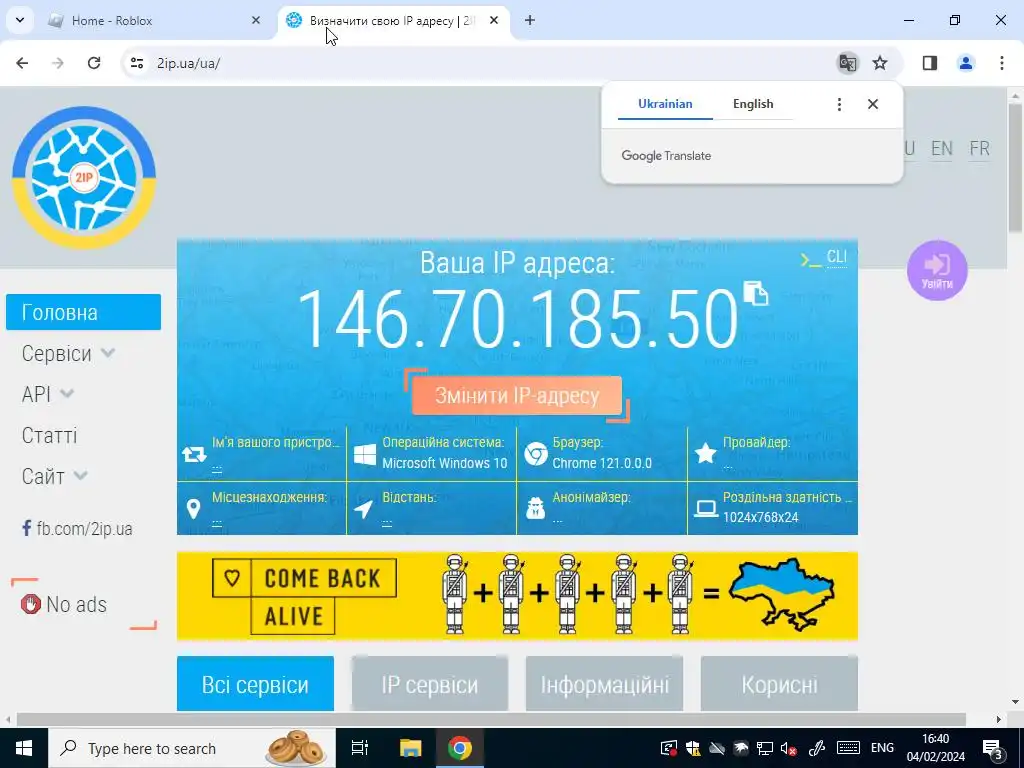Open the Google Translate options menu
1024x768 pixels.
[x=839, y=104]
